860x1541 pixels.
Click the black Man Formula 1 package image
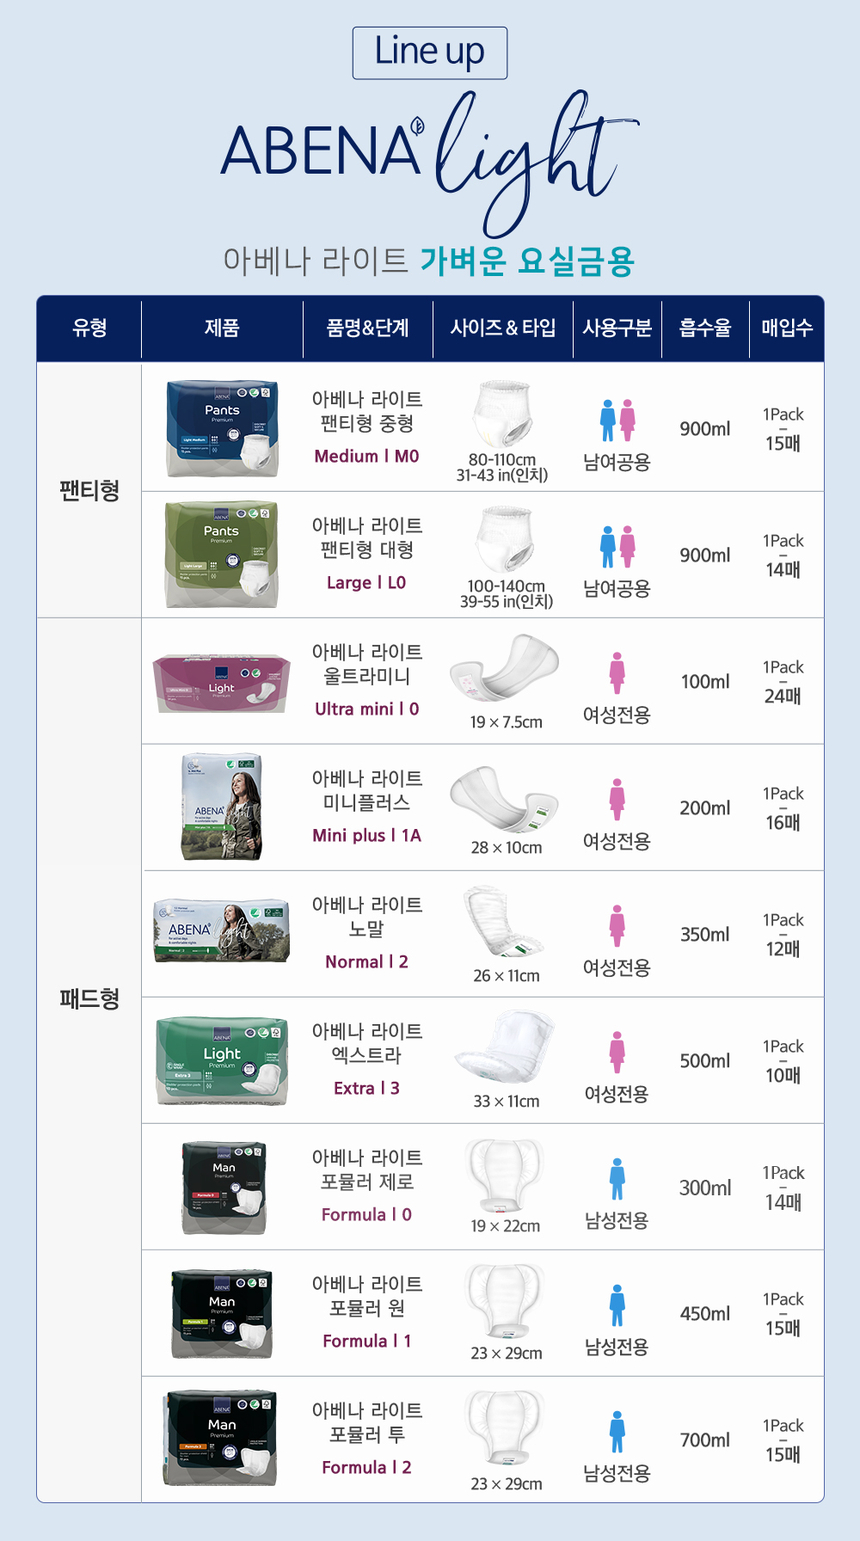(x=221, y=1314)
